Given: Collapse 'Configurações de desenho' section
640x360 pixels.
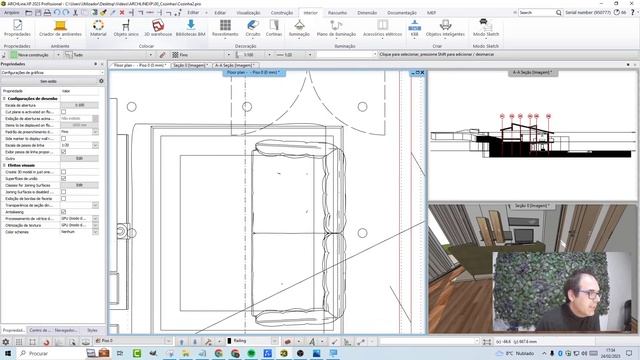Looking at the screenshot, I should pos(4,99).
